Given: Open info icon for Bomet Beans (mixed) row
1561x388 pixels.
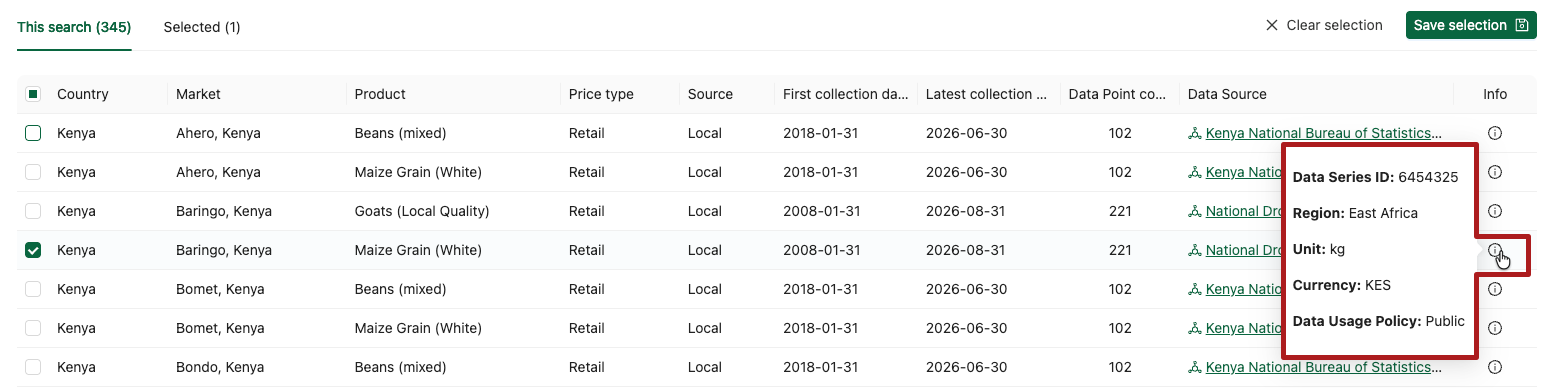Looking at the screenshot, I should click(1495, 289).
